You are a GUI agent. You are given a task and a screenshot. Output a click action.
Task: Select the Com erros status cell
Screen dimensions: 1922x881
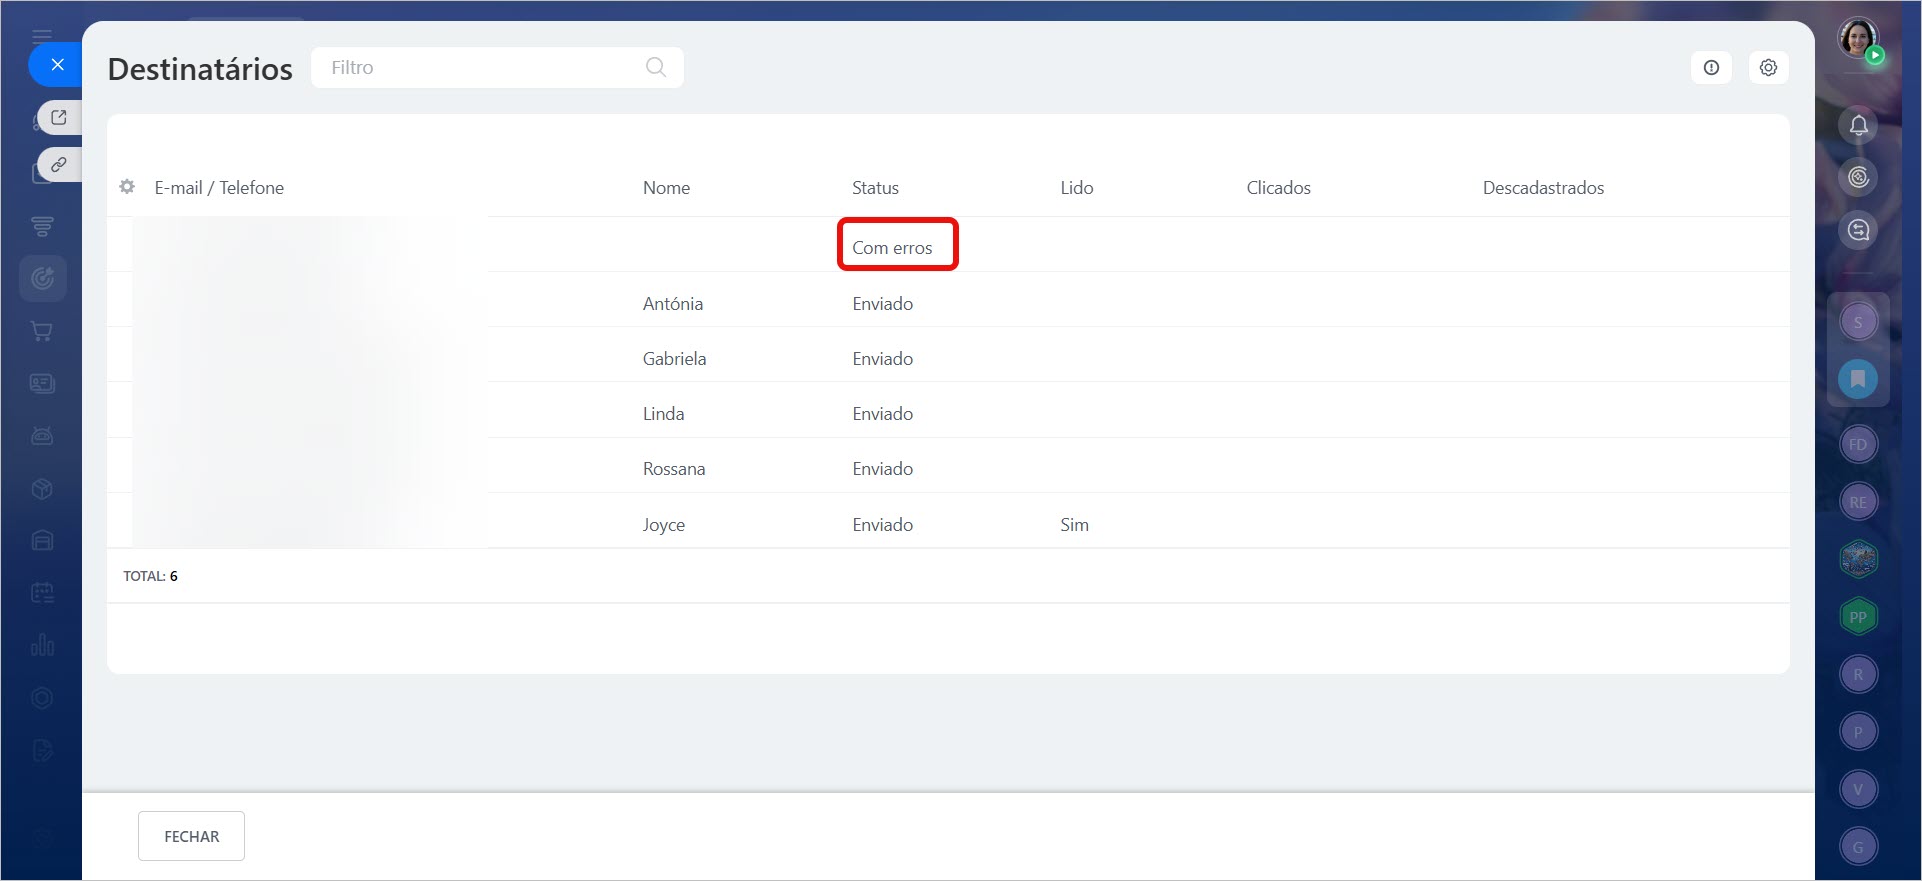coord(892,247)
